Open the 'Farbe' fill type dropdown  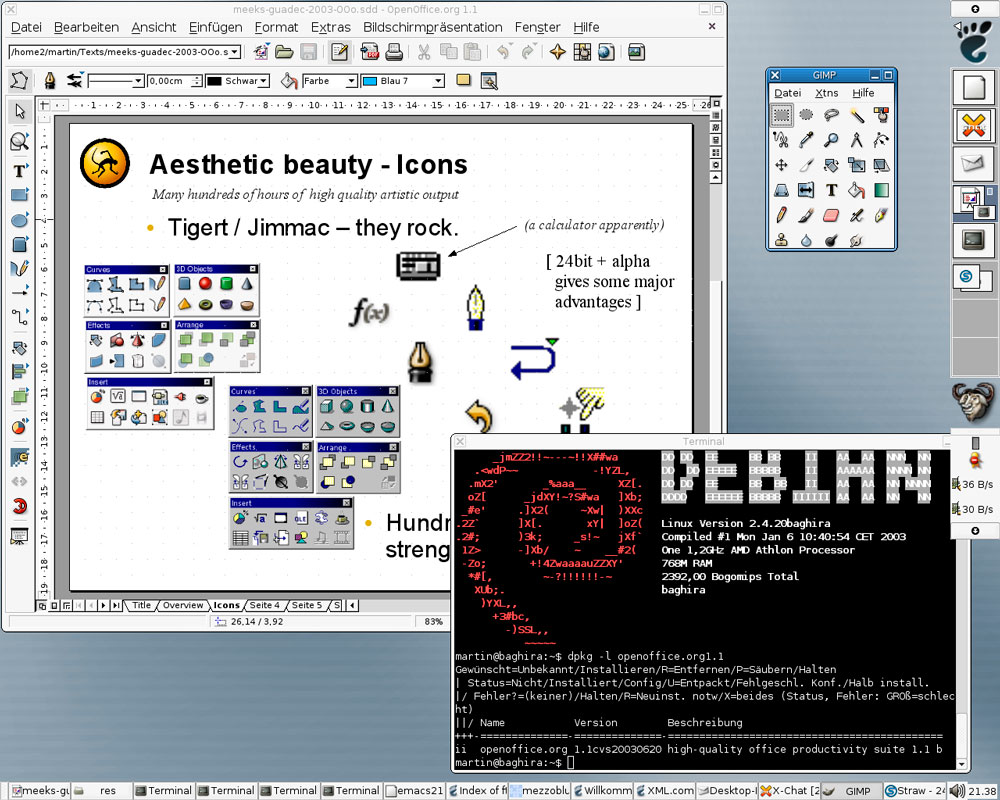tap(351, 81)
